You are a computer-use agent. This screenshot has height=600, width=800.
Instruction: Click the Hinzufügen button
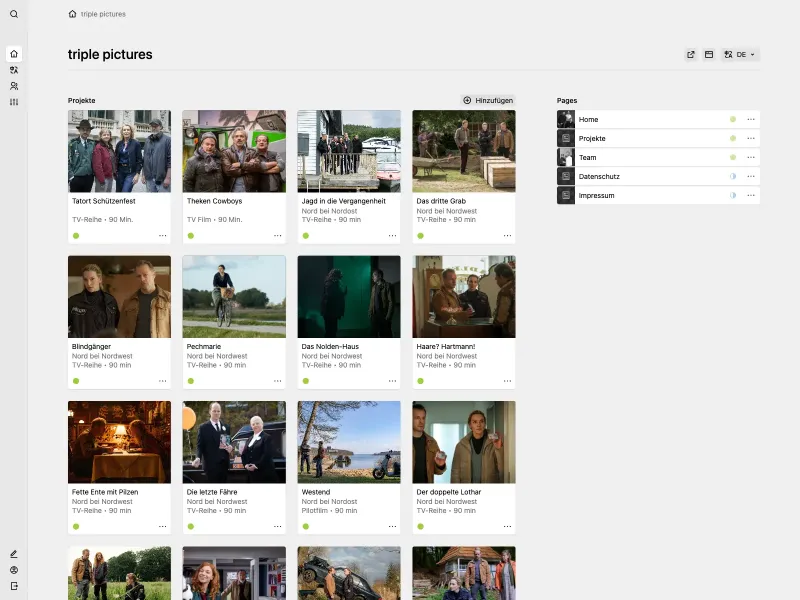coord(488,101)
